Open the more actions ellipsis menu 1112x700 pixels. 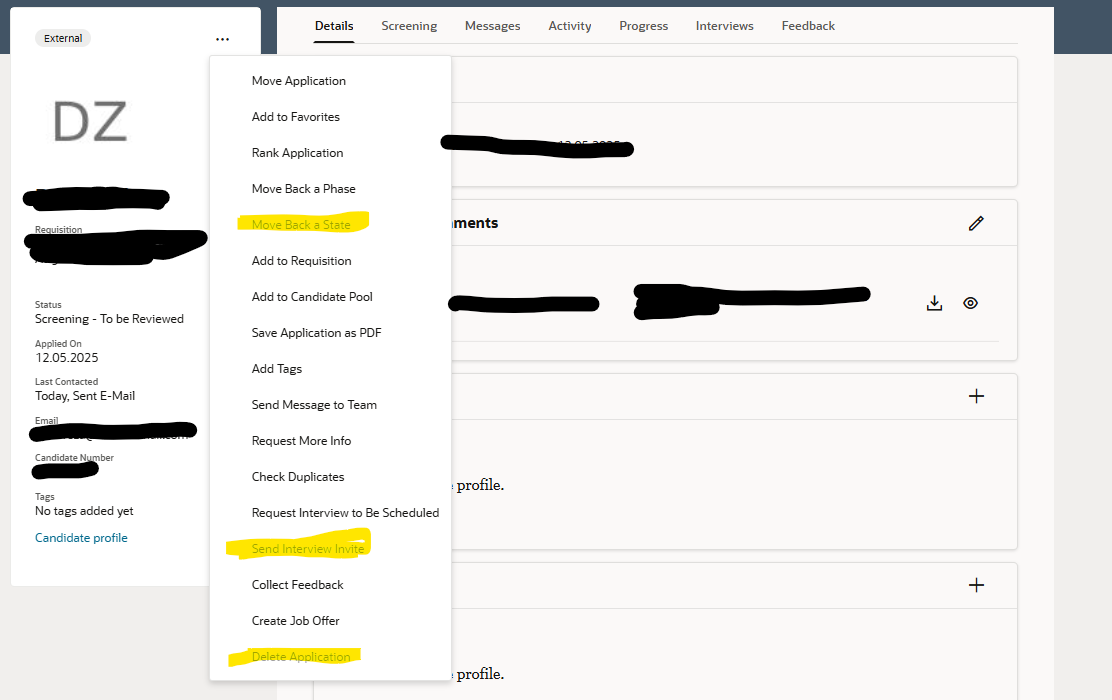(x=222, y=38)
